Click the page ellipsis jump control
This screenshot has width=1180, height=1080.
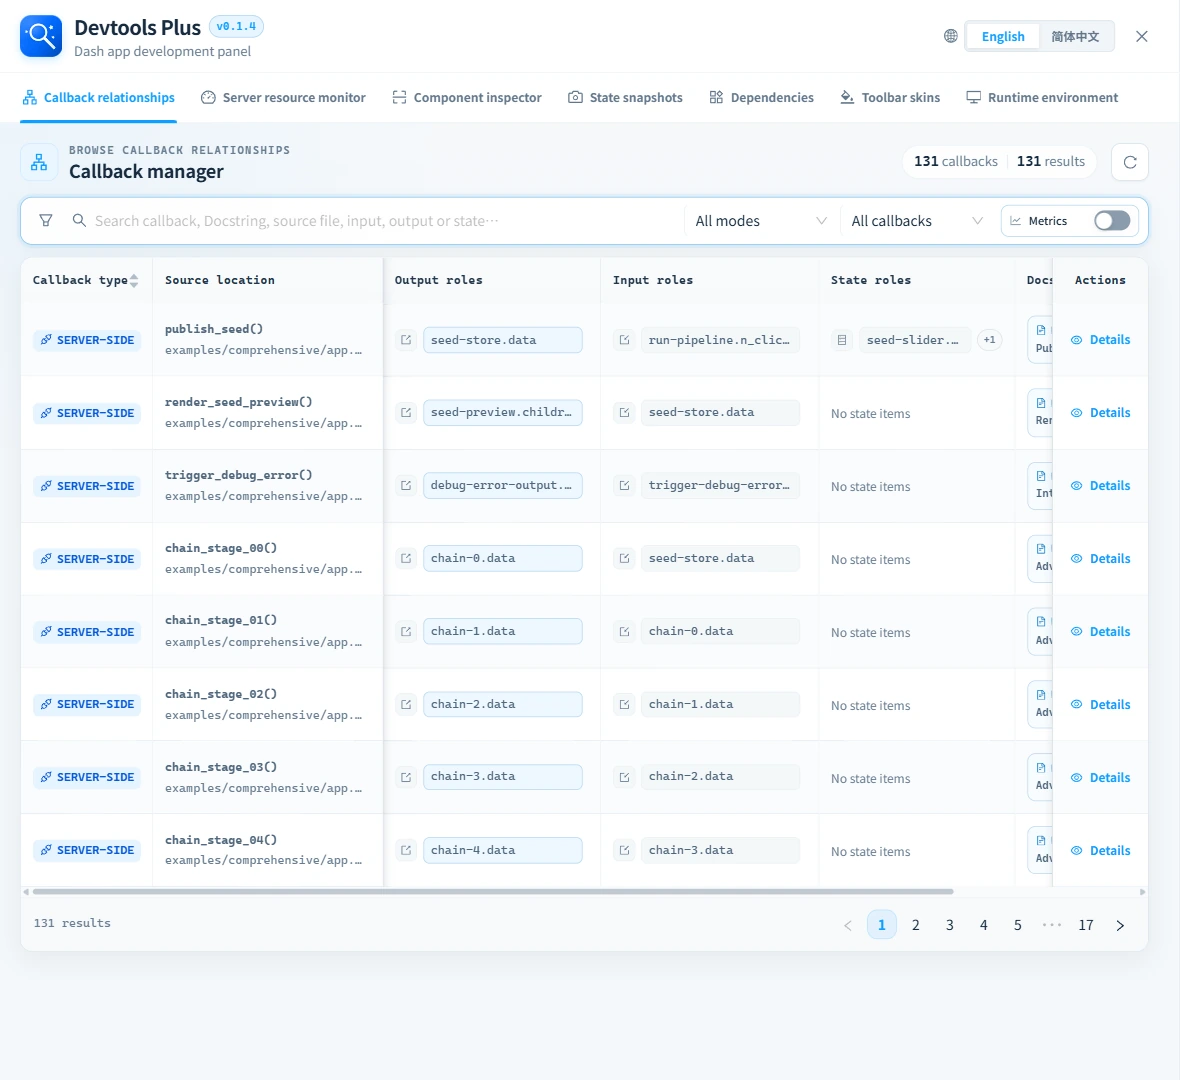point(1051,925)
